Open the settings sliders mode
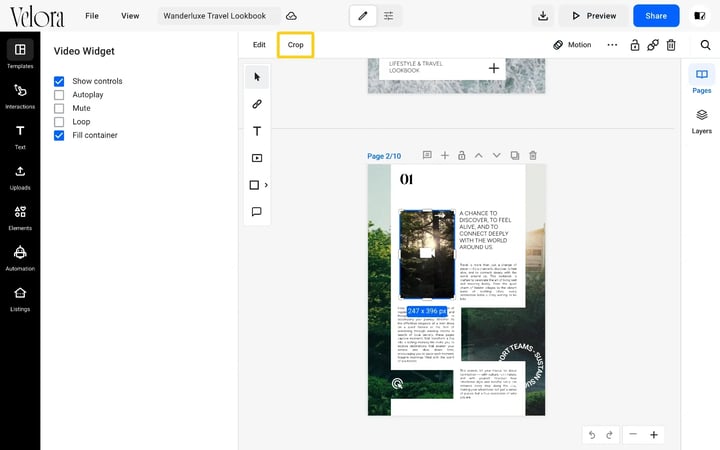The width and height of the screenshot is (720, 450). (x=388, y=16)
